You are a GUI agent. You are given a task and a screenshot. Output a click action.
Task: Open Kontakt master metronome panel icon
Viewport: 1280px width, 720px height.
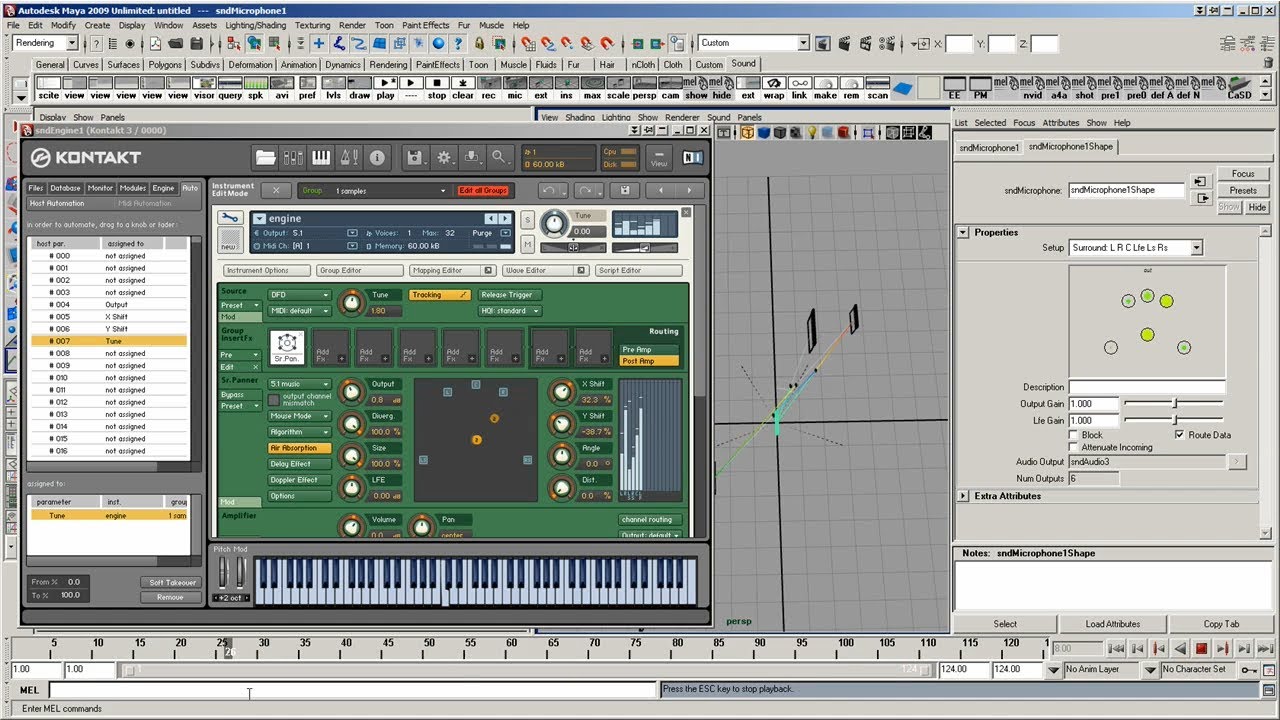click(349, 157)
